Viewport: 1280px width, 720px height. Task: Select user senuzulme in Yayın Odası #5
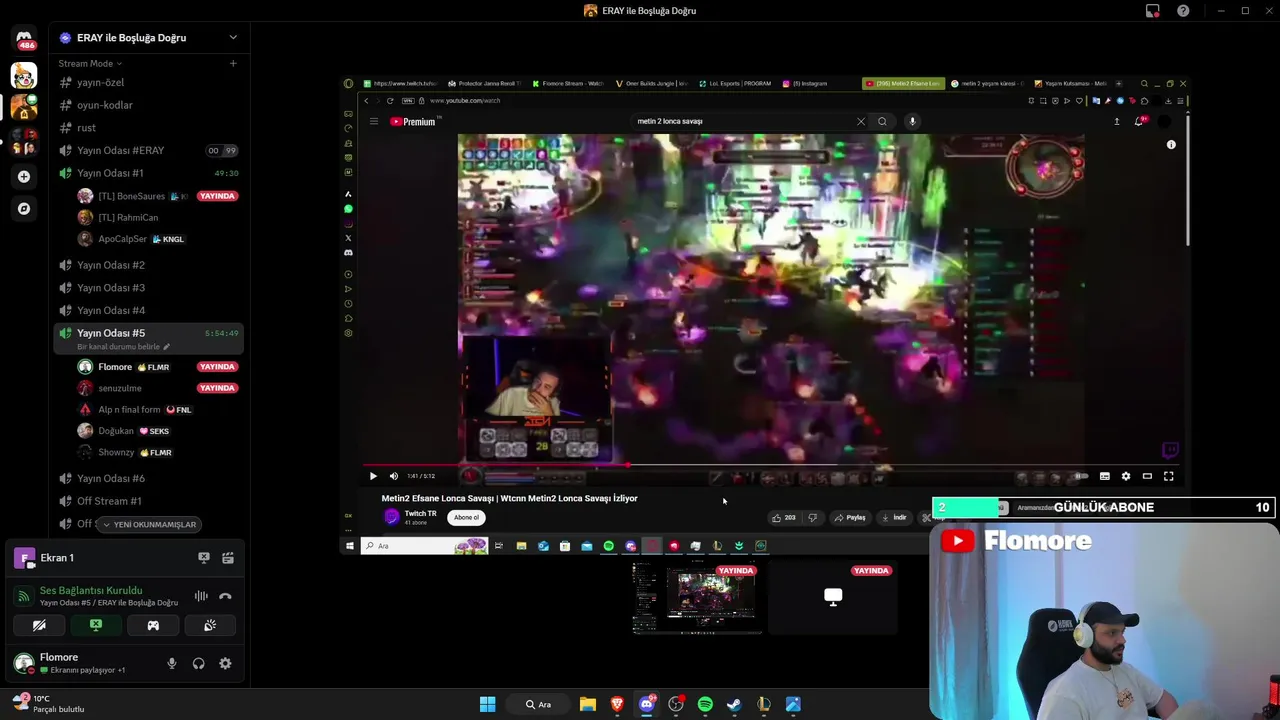[x=157, y=388]
